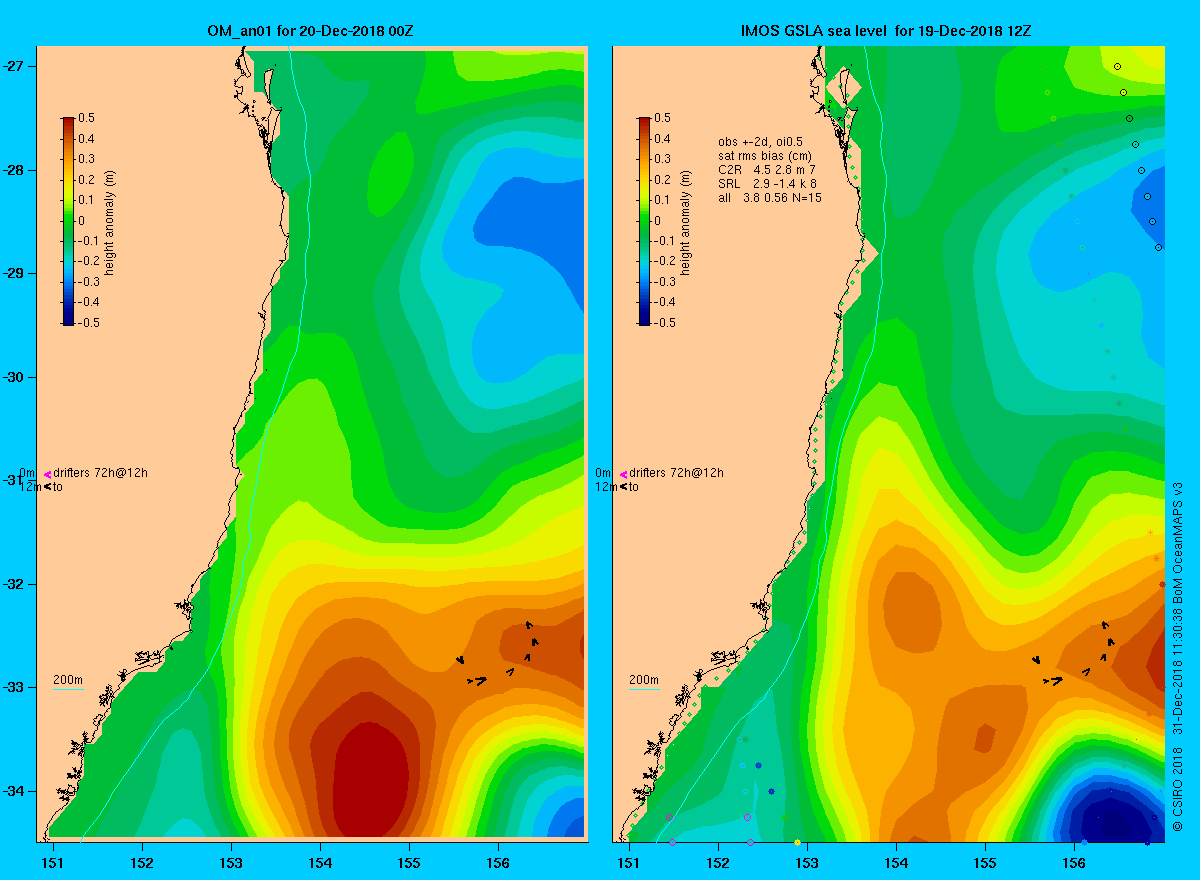Image resolution: width=1200 pixels, height=880 pixels.
Task: Click the yellow dot marker near 153 in right map
Action: pos(797,842)
